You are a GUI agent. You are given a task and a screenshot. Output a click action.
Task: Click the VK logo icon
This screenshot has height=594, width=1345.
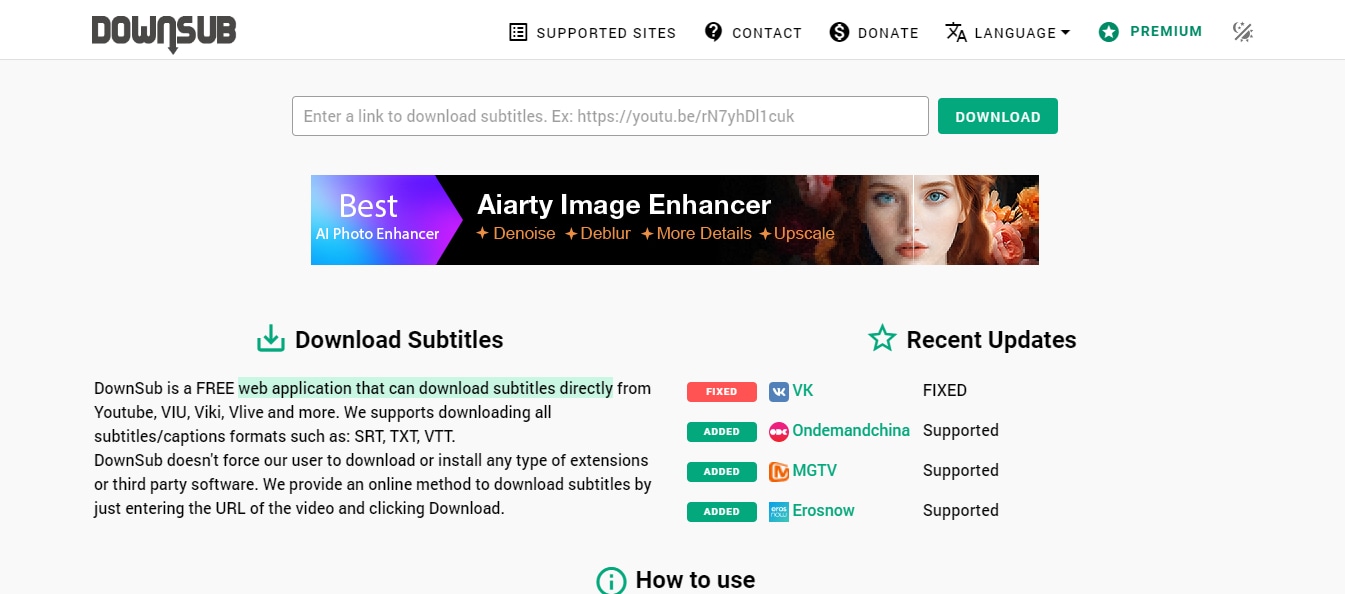[x=778, y=391]
